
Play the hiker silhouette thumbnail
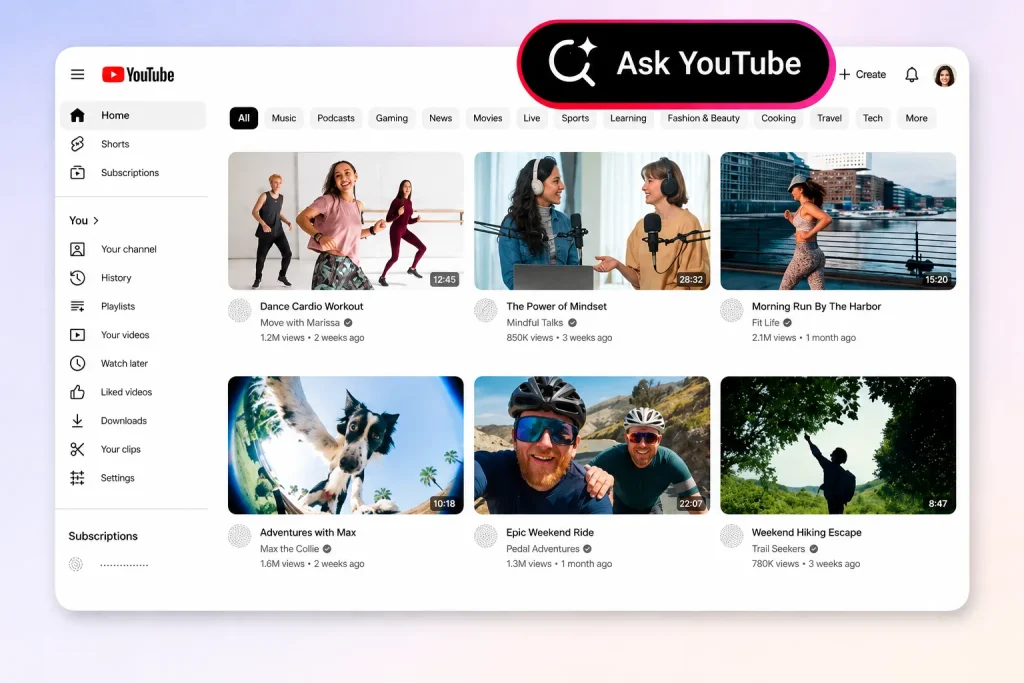838,445
